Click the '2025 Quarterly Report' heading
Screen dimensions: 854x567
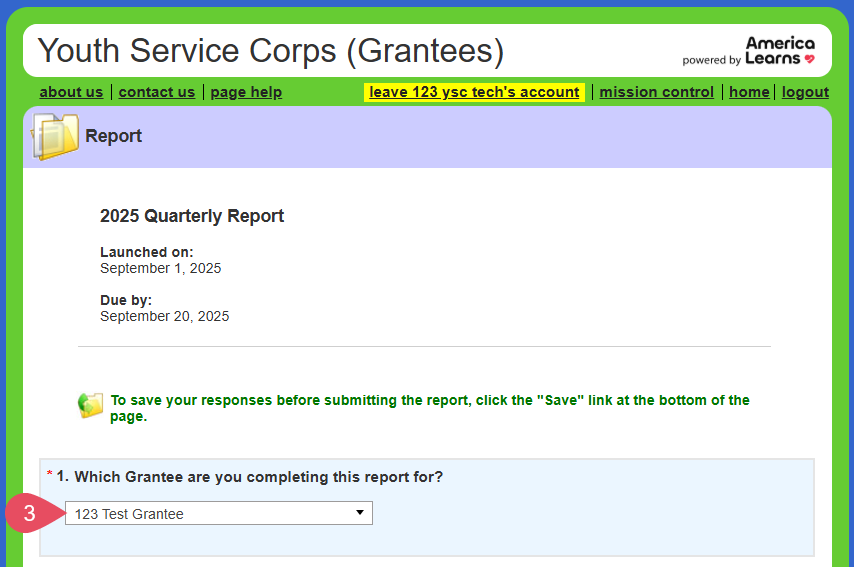tap(192, 216)
